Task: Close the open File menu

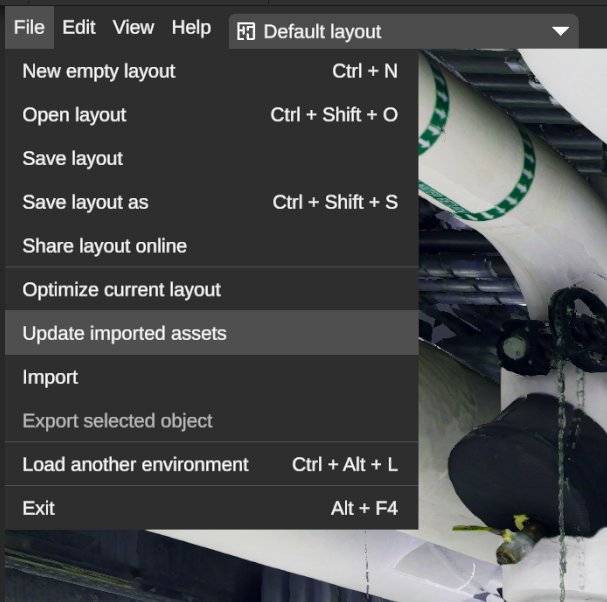Action: click(29, 27)
